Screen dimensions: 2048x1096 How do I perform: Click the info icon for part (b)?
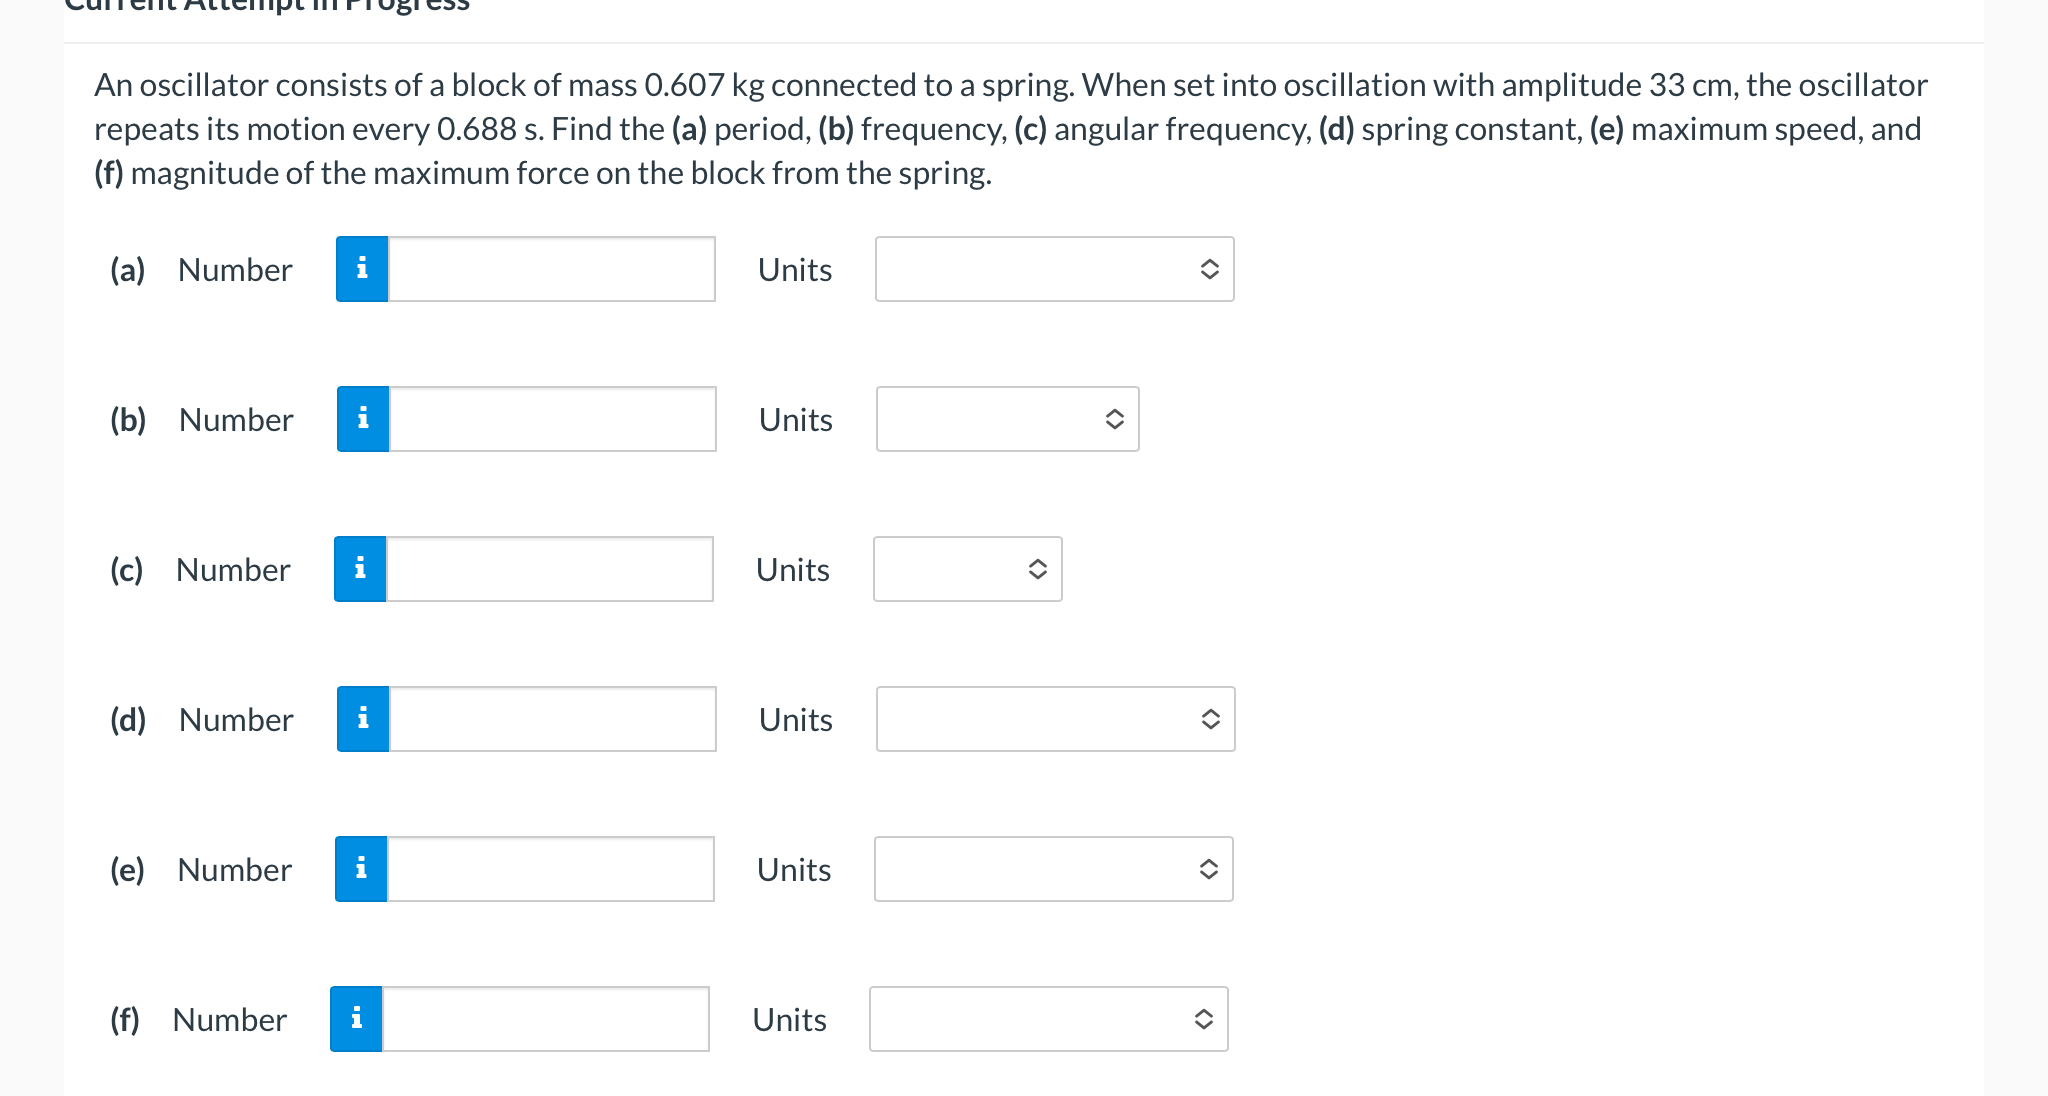pos(363,419)
